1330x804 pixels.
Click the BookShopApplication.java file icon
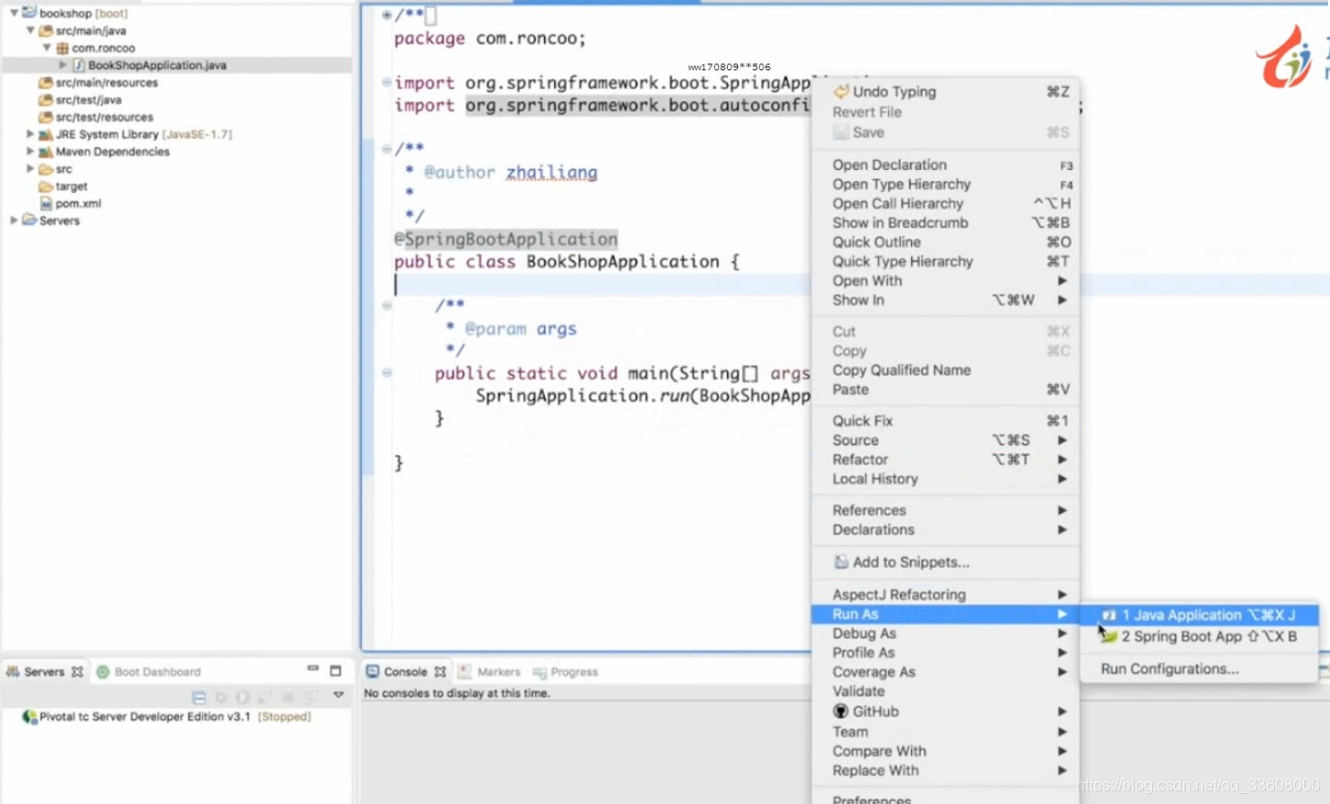(x=78, y=65)
